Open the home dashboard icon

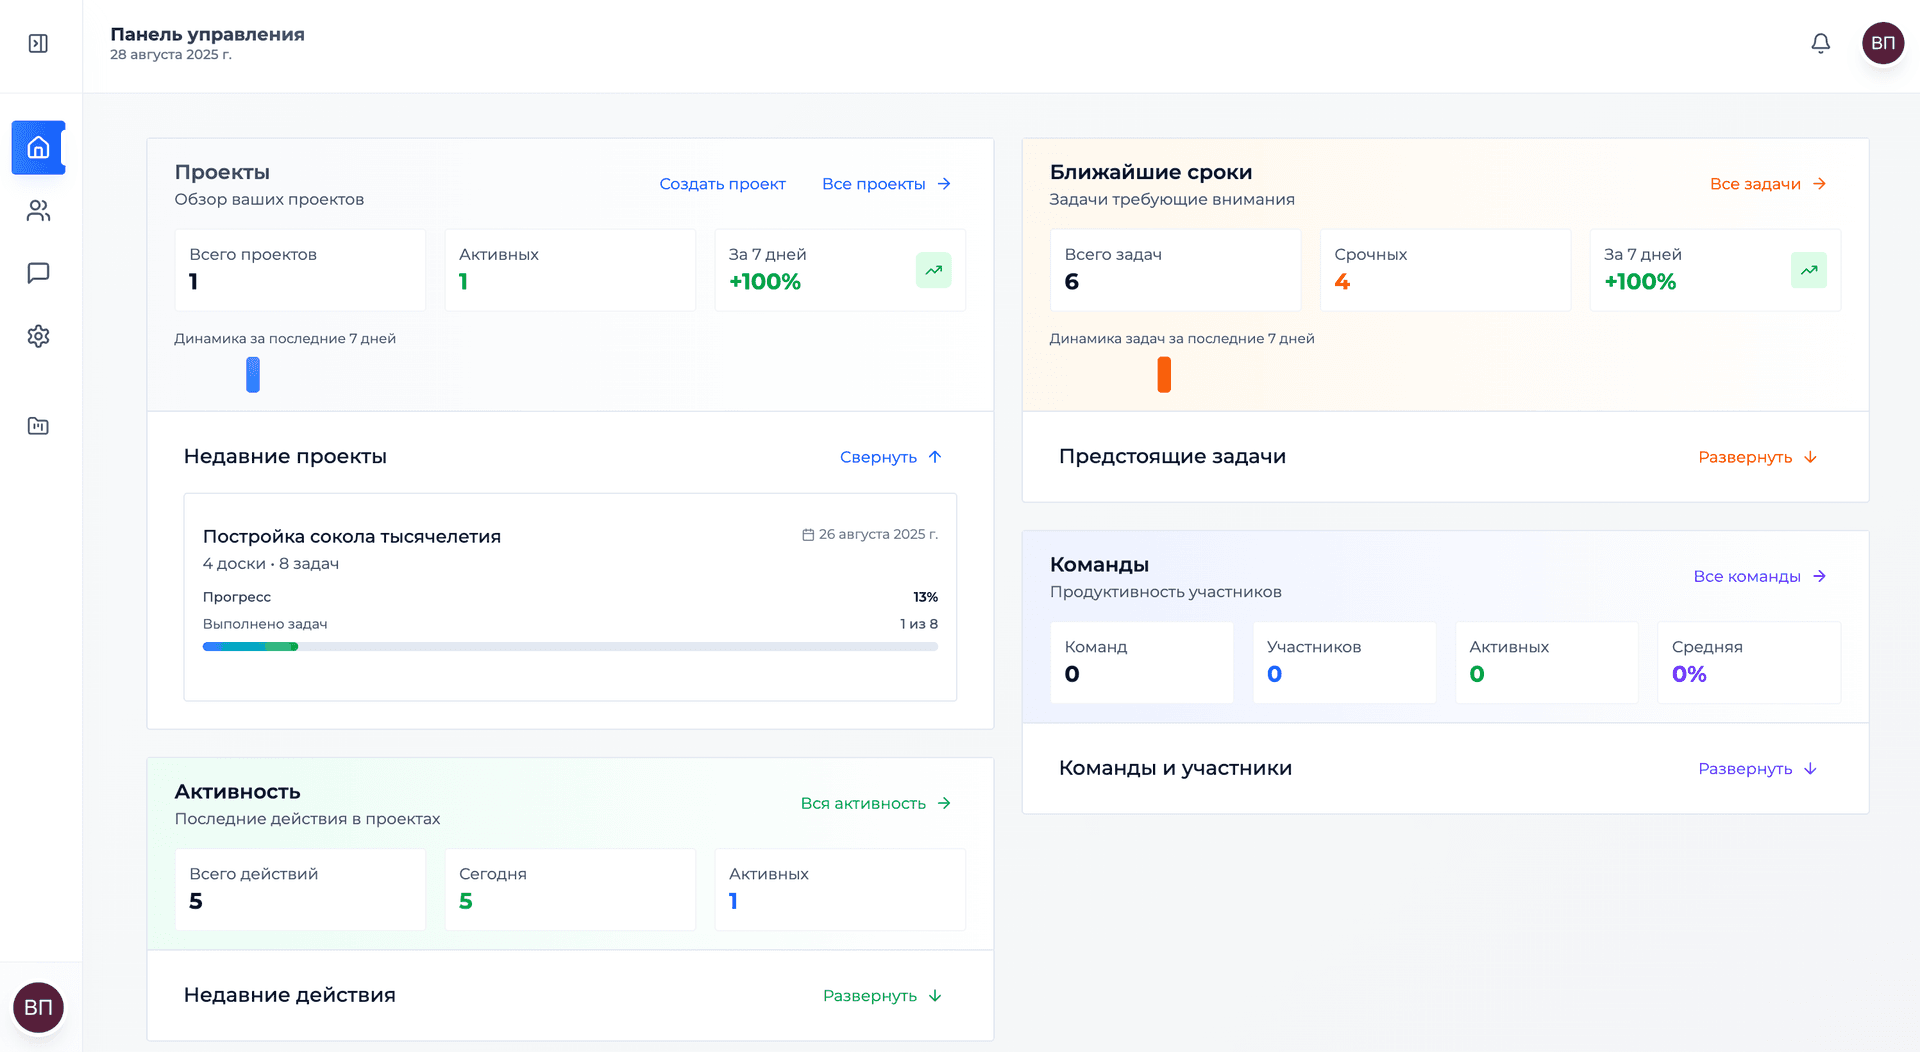click(38, 148)
